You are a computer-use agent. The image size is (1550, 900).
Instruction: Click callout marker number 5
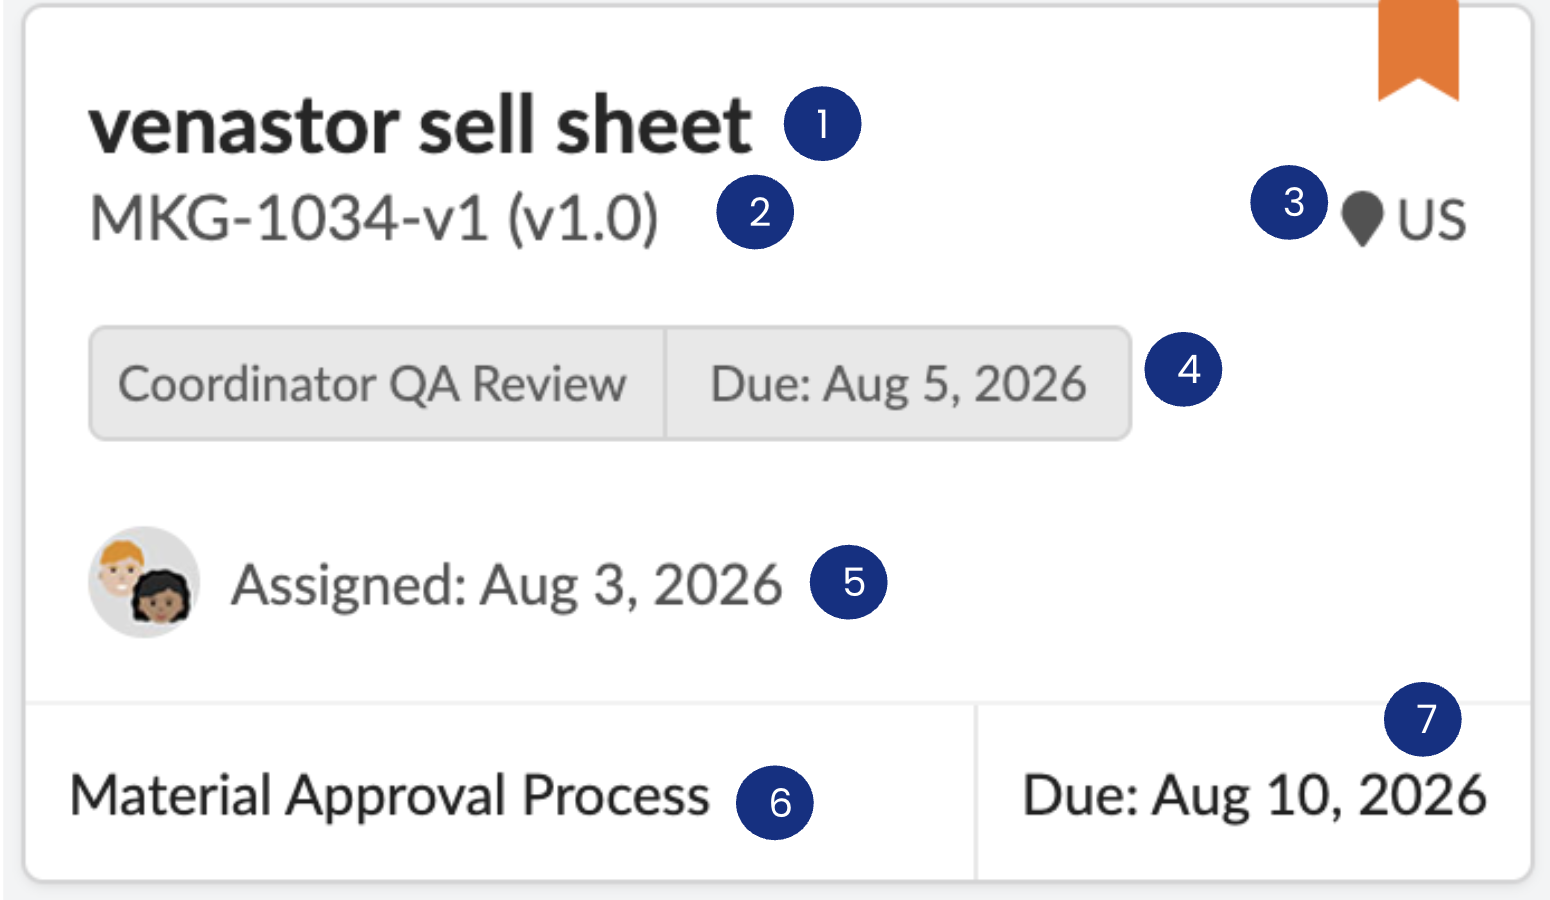point(849,582)
